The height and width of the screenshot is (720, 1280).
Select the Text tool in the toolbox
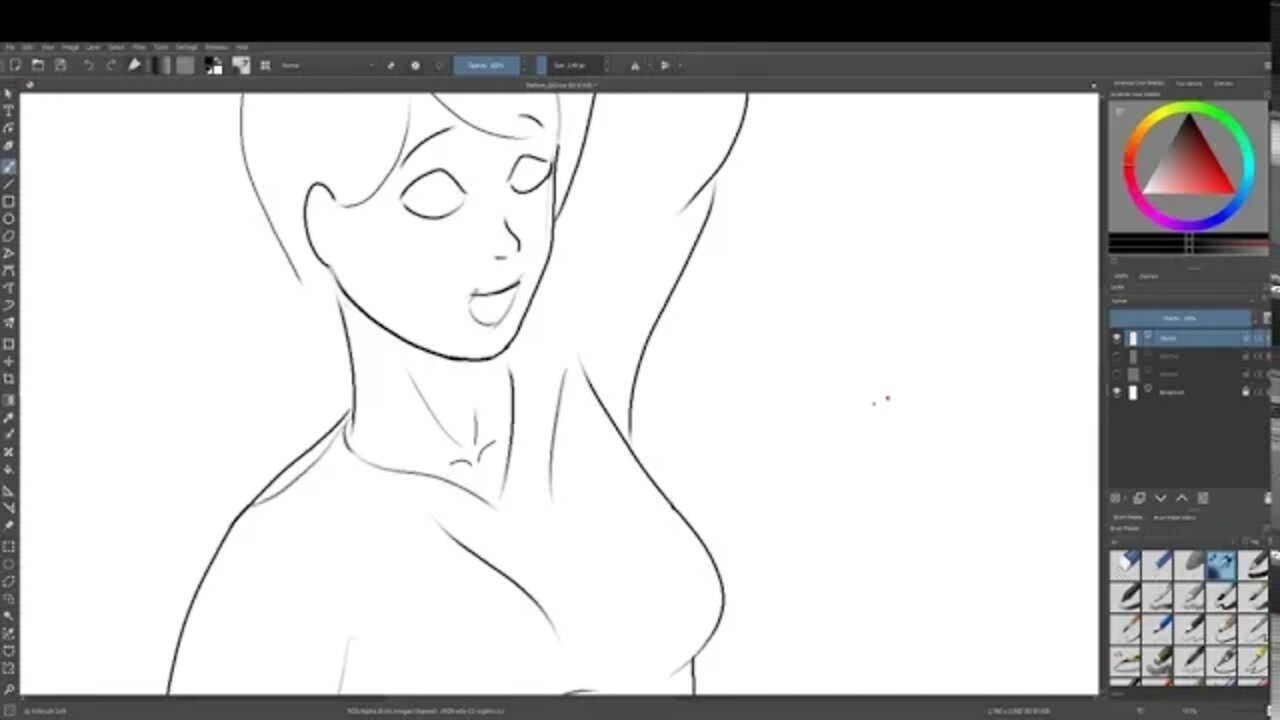pos(9,111)
